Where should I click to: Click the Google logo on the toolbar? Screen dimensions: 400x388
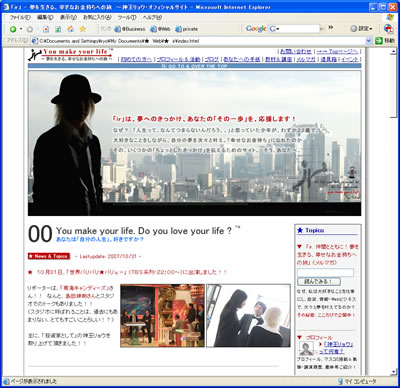(256, 29)
